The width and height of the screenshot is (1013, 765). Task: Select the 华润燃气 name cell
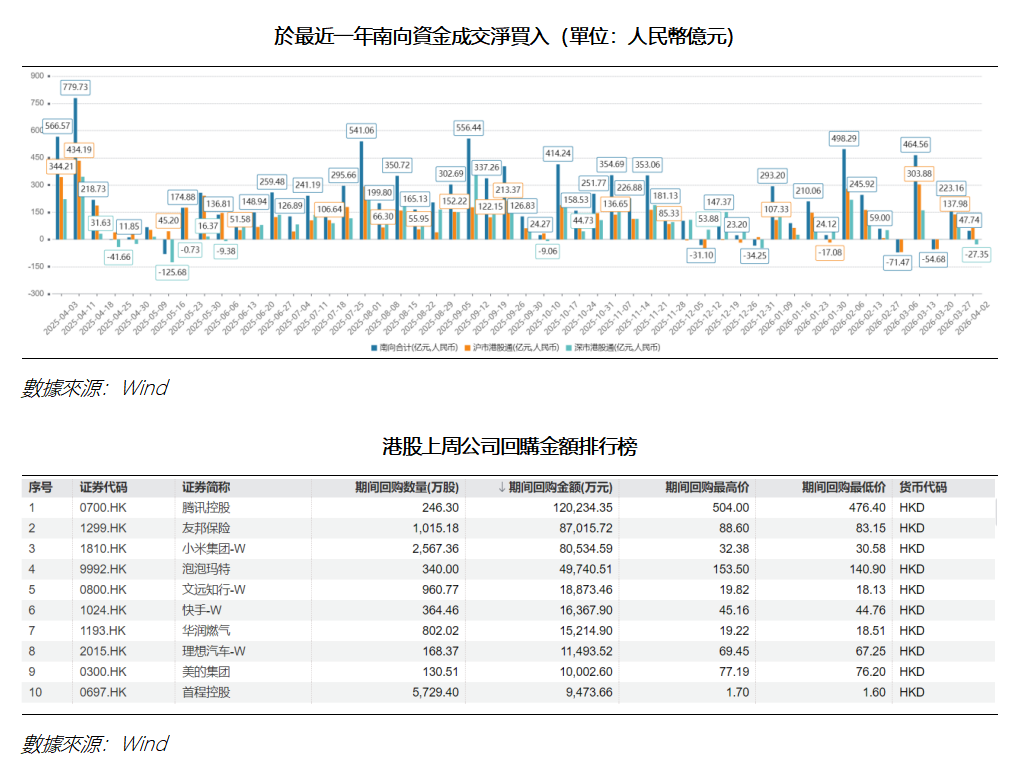click(205, 631)
